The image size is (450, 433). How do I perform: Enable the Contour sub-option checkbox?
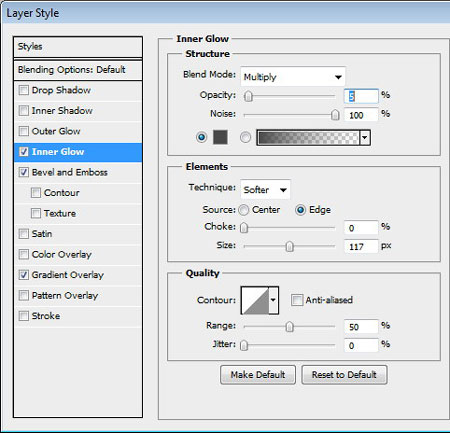[36, 193]
